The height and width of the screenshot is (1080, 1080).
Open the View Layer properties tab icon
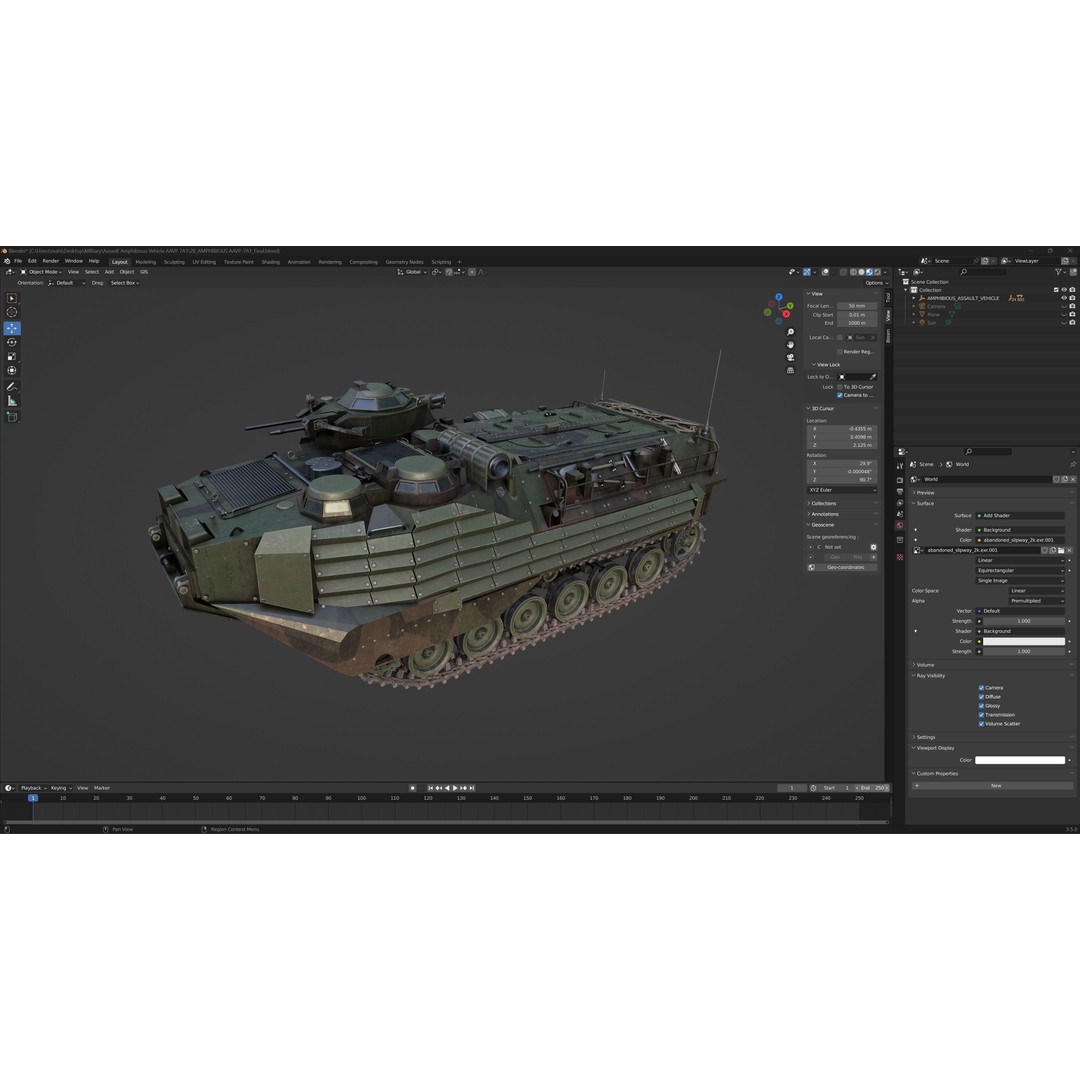click(x=900, y=503)
